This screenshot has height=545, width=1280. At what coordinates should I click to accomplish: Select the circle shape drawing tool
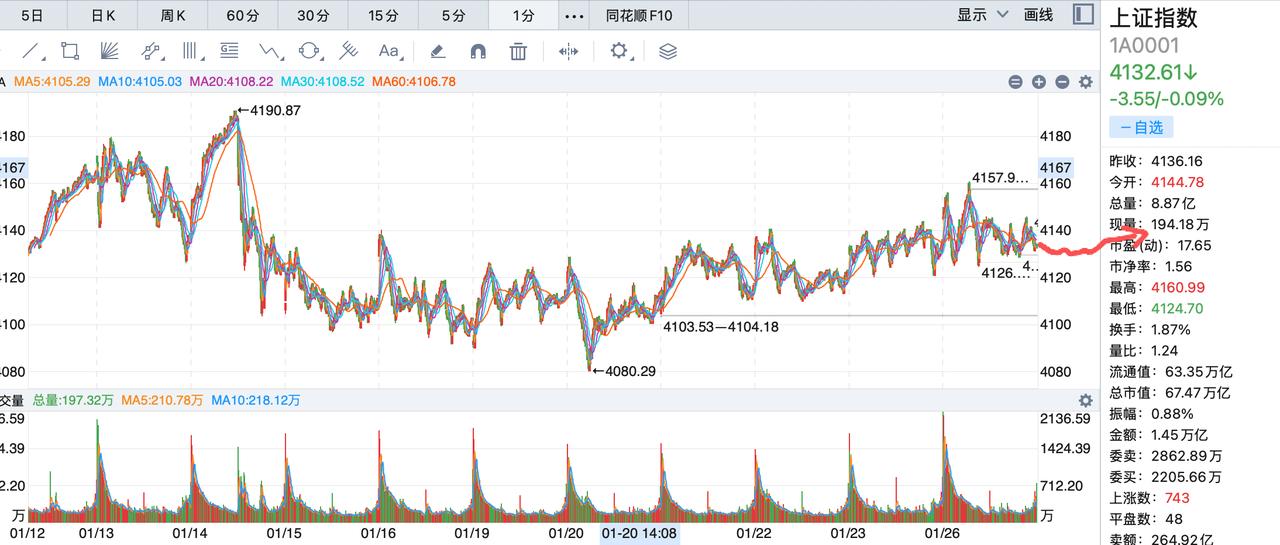[309, 50]
